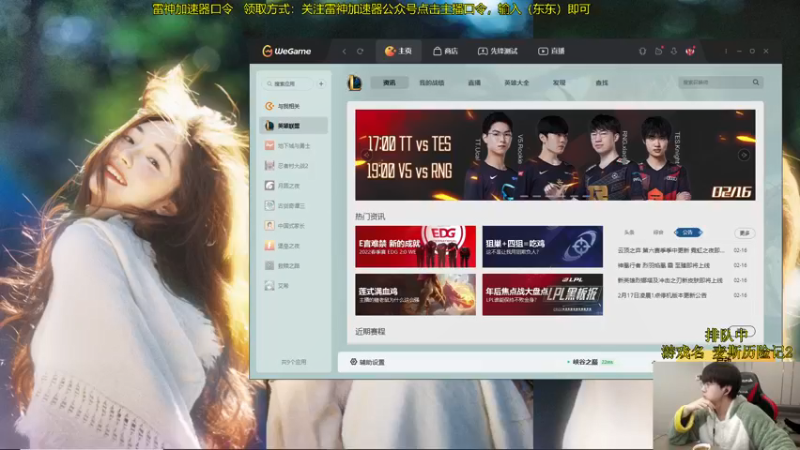This screenshot has width=800, height=450.
Task: Select 月圆之夜 in the sidebar
Action: (x=293, y=186)
